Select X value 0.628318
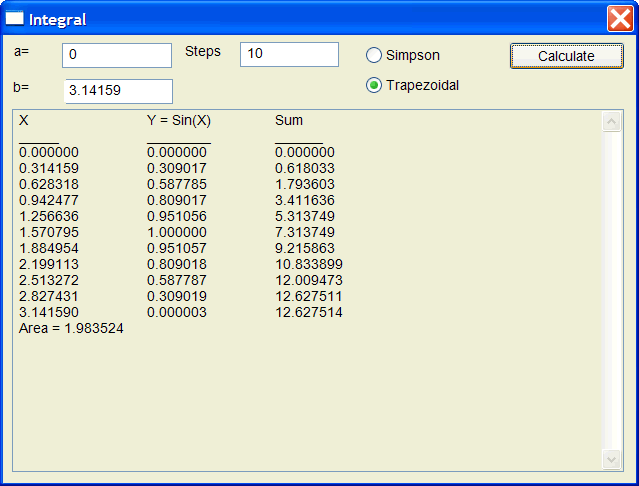This screenshot has height=486, width=639. tap(49, 184)
